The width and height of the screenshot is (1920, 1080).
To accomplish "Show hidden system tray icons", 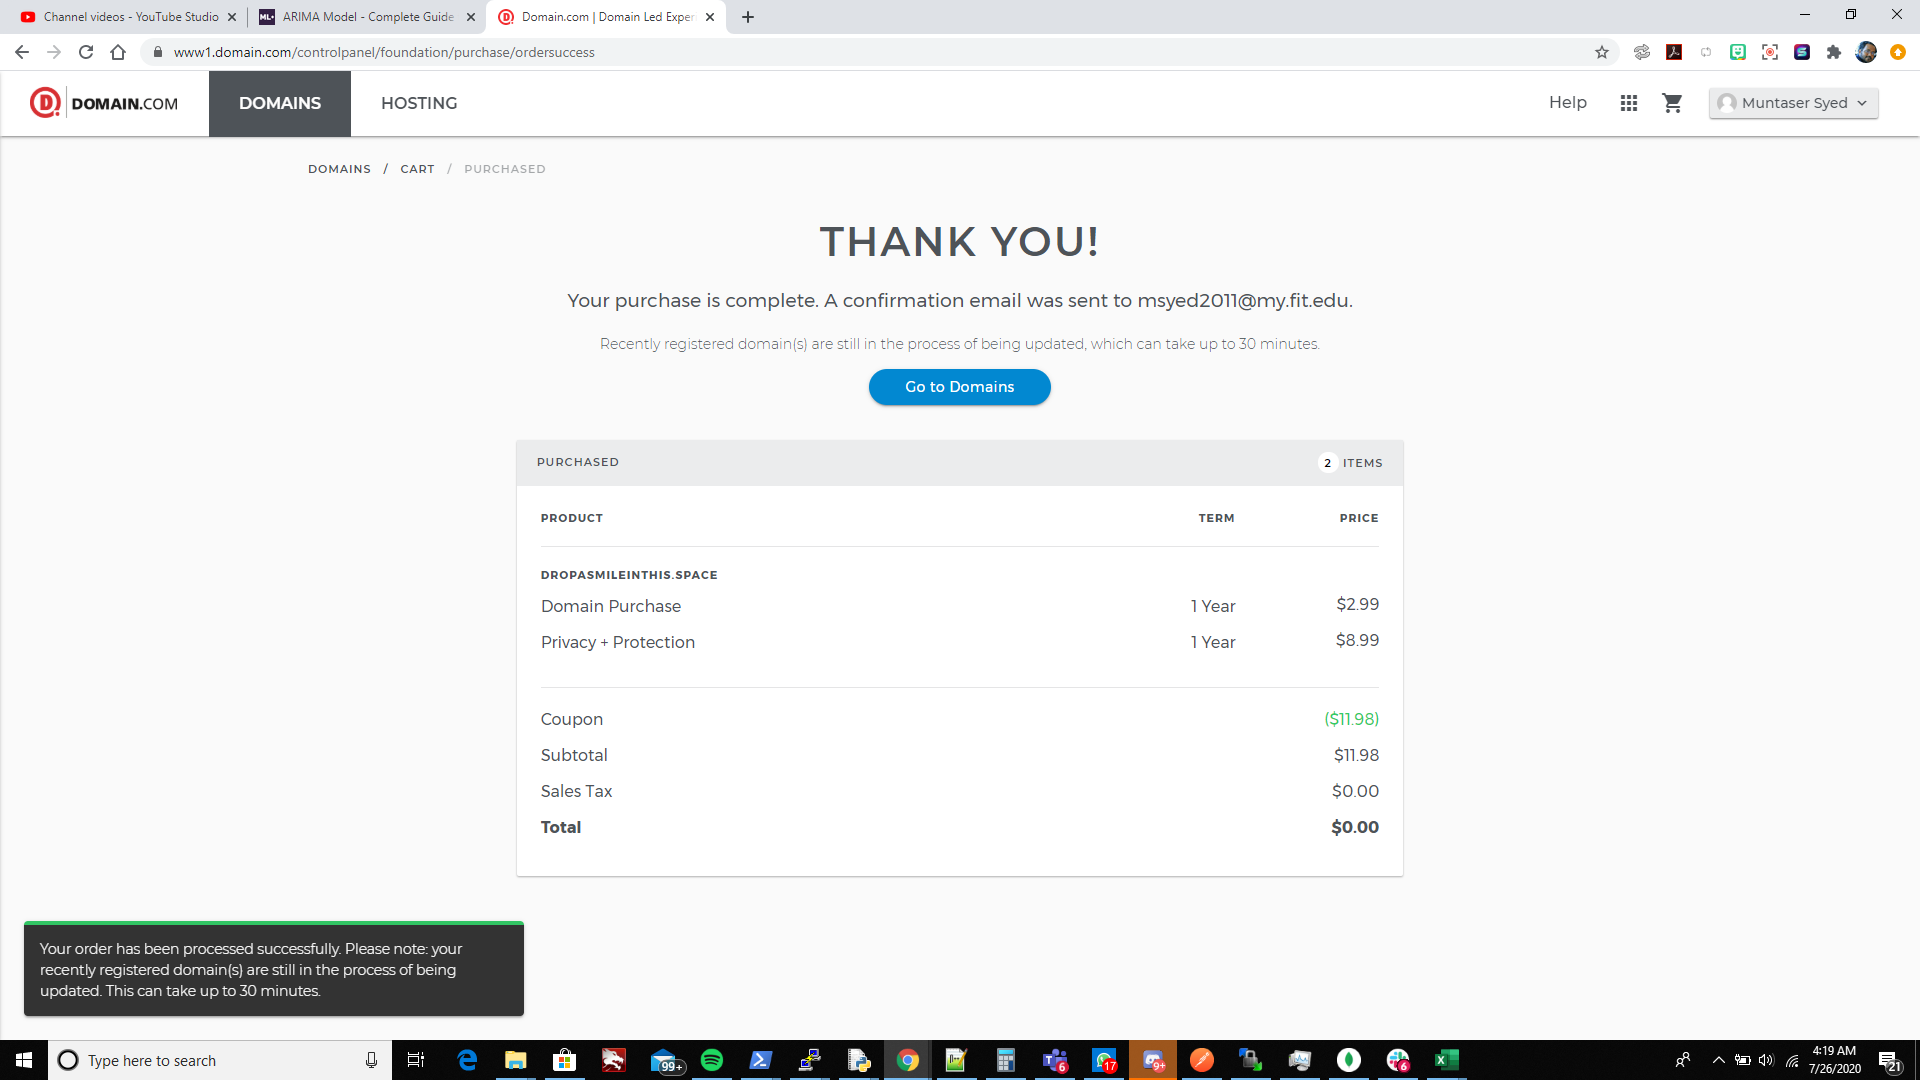I will click(x=1718, y=1060).
